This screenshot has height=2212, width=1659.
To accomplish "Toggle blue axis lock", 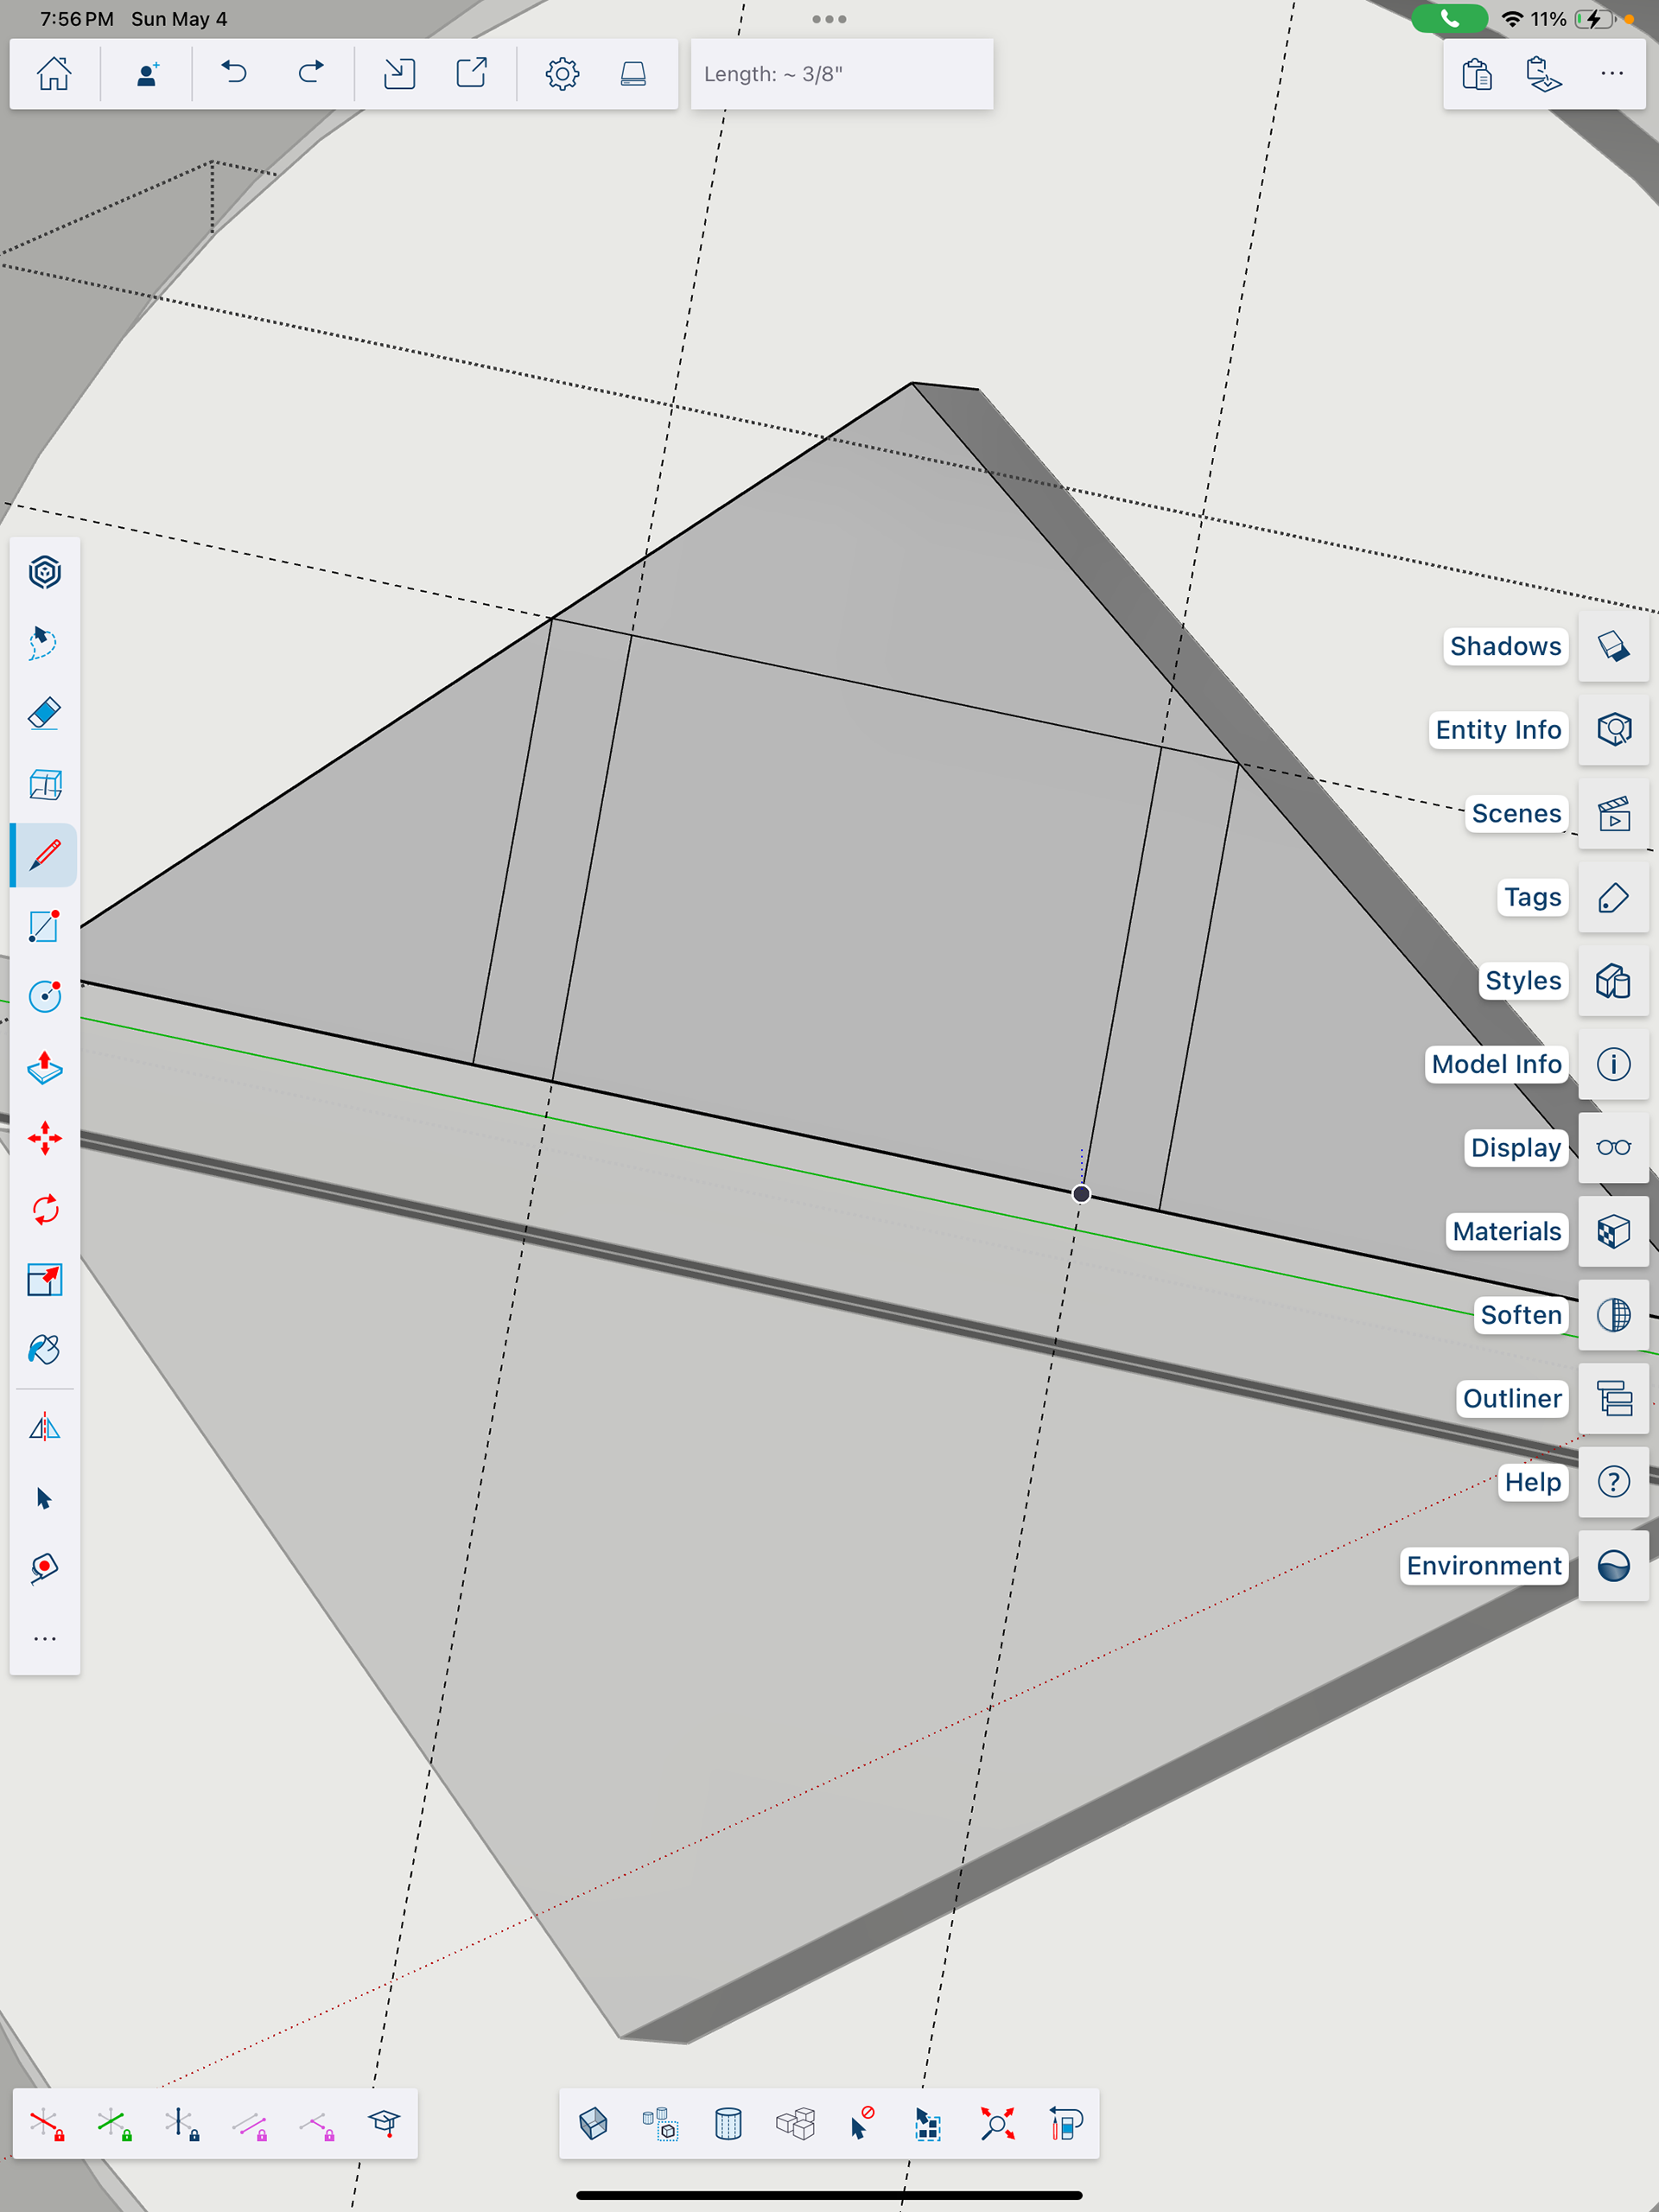I will tap(181, 2124).
